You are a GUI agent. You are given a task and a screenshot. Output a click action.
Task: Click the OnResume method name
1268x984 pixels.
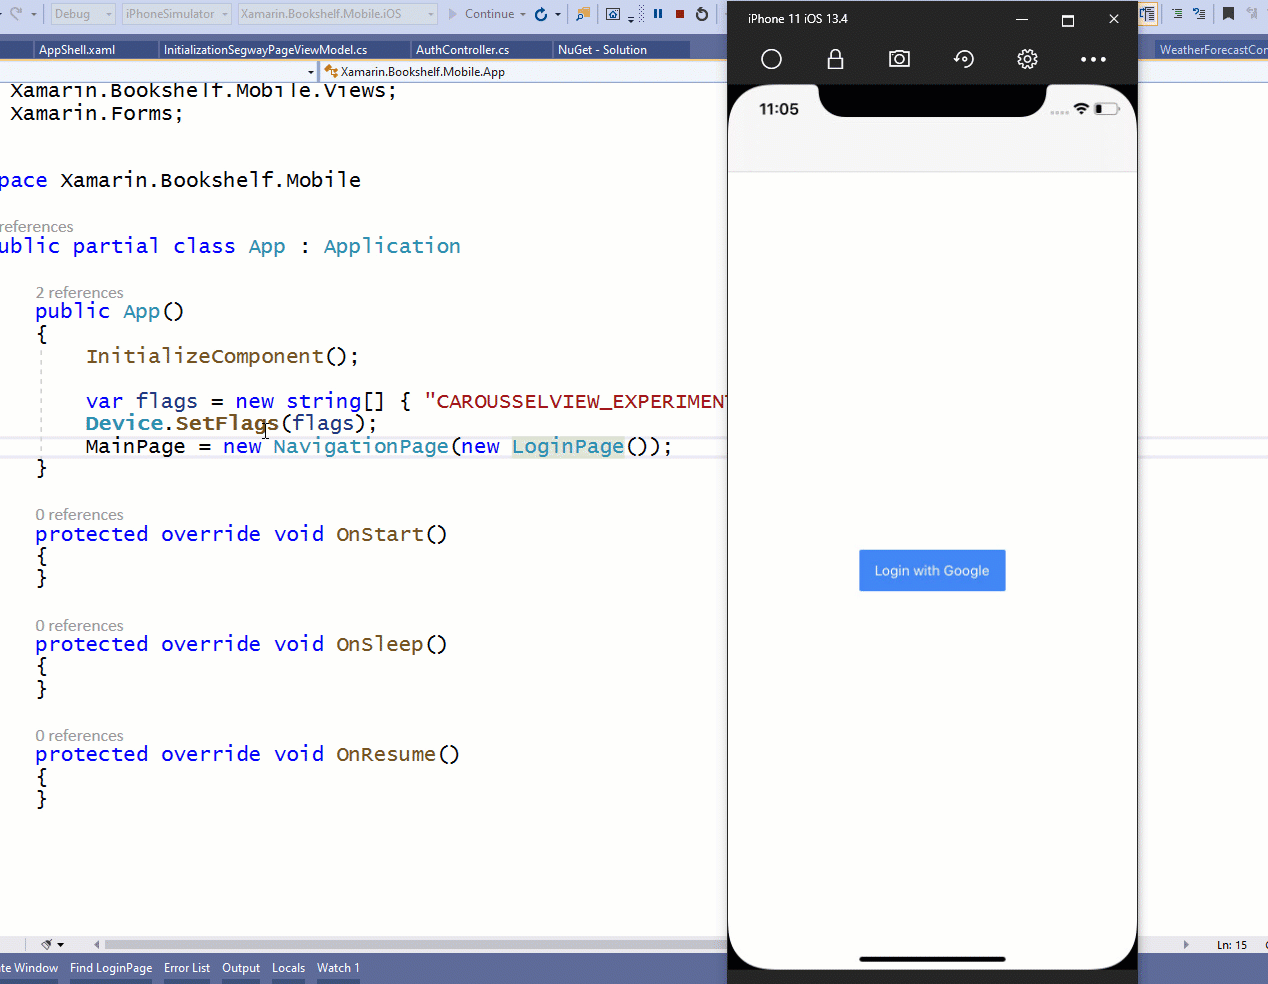pos(386,754)
